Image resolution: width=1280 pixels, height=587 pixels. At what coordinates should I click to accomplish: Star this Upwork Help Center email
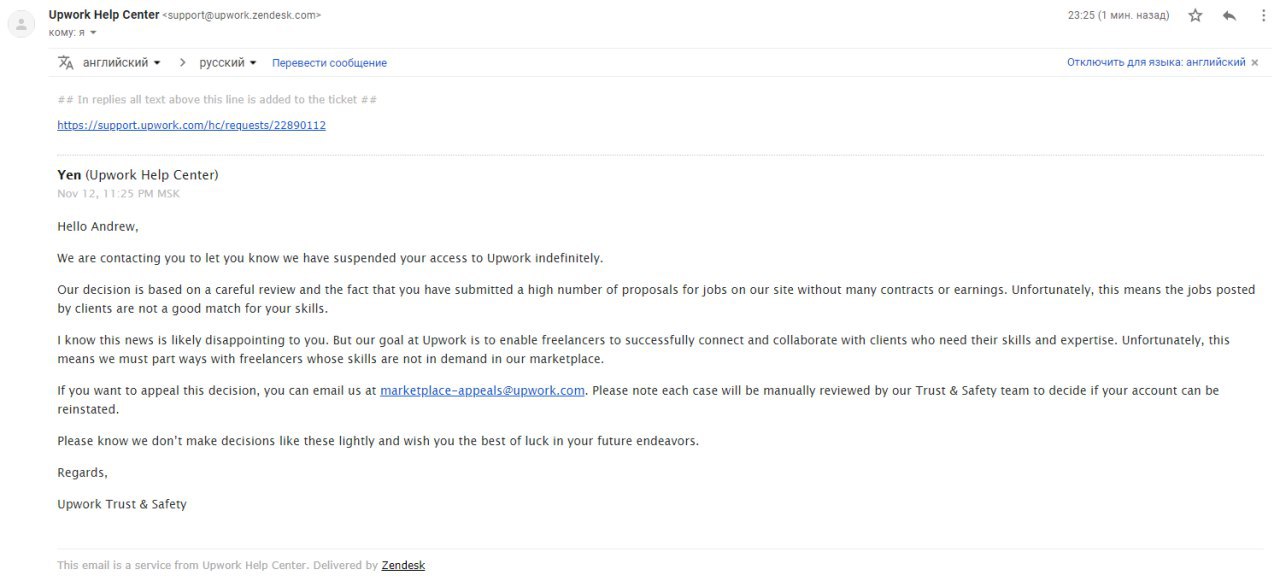1195,16
